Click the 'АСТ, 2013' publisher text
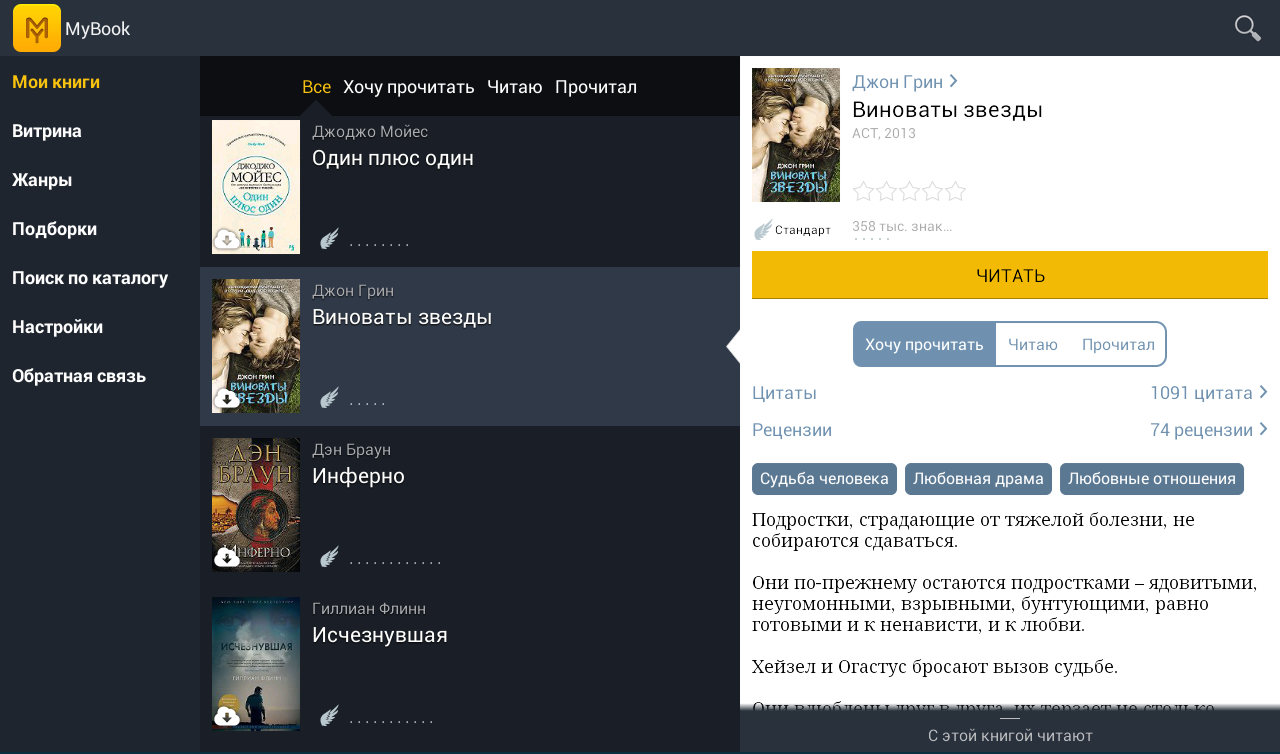The height and width of the screenshot is (754, 1280). [x=884, y=133]
